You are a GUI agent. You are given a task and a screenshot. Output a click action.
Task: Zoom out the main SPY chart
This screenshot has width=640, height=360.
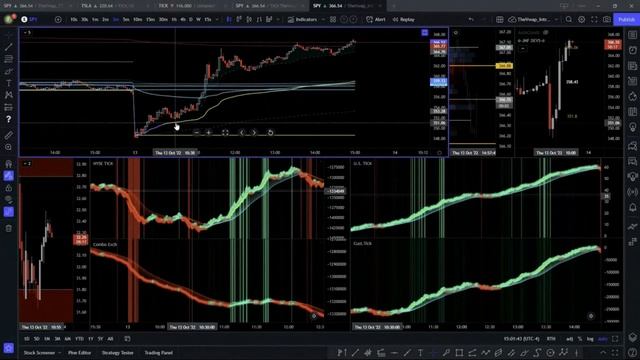(197, 133)
